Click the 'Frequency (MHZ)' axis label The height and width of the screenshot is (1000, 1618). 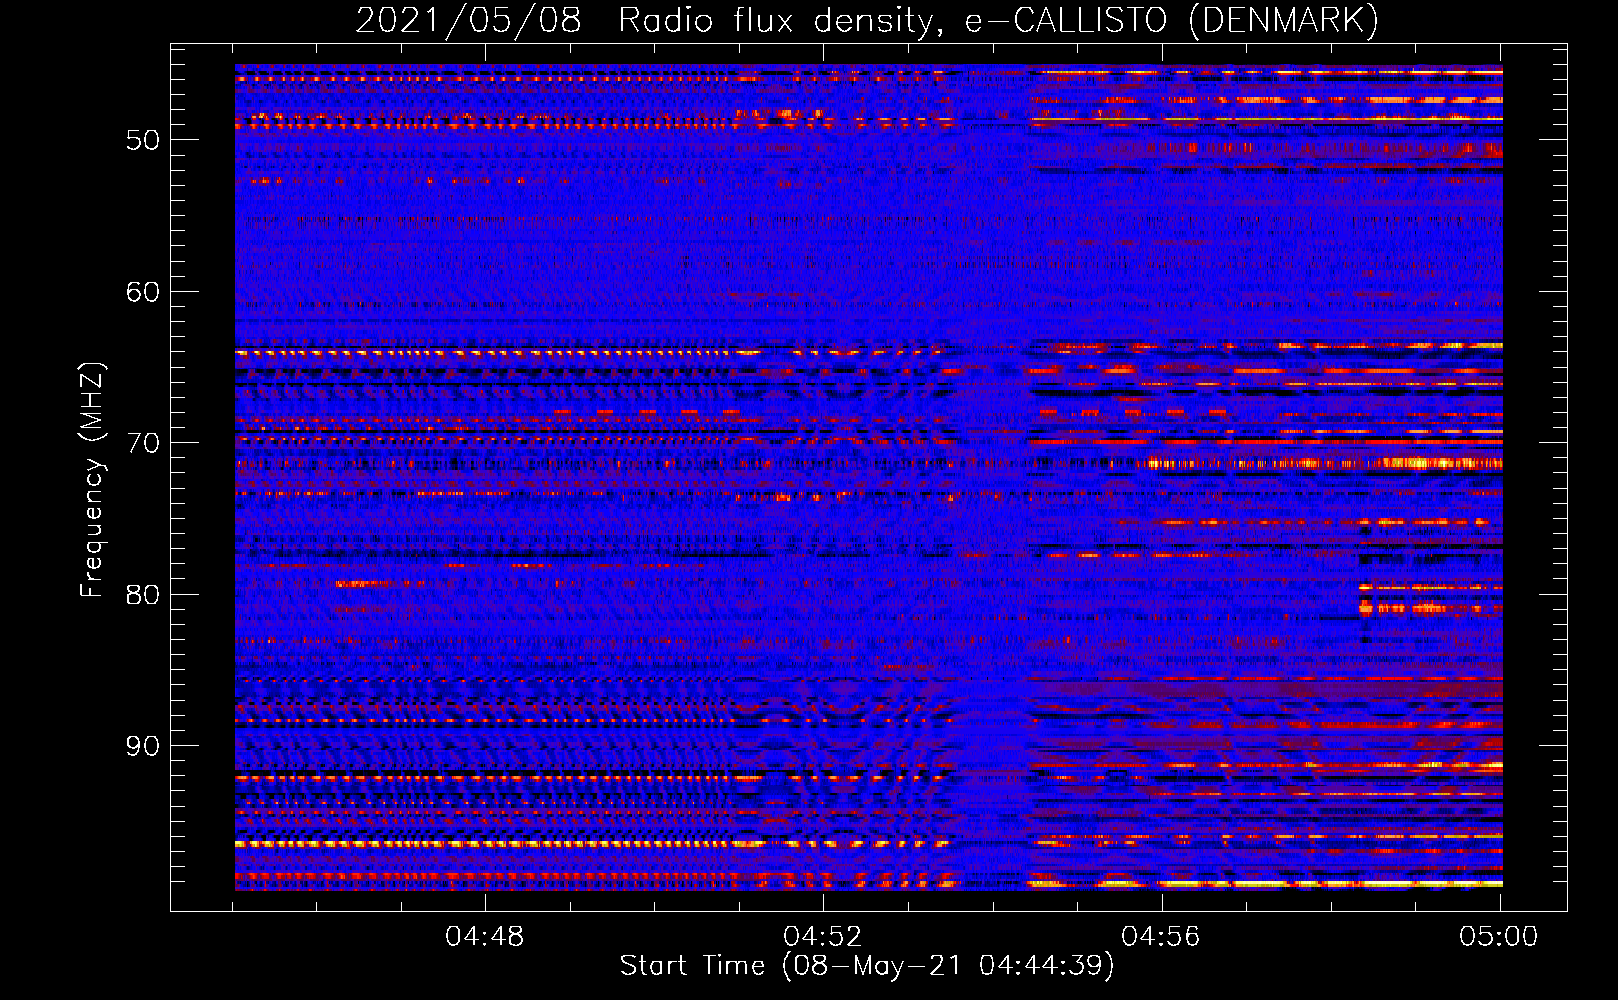[x=92, y=480]
